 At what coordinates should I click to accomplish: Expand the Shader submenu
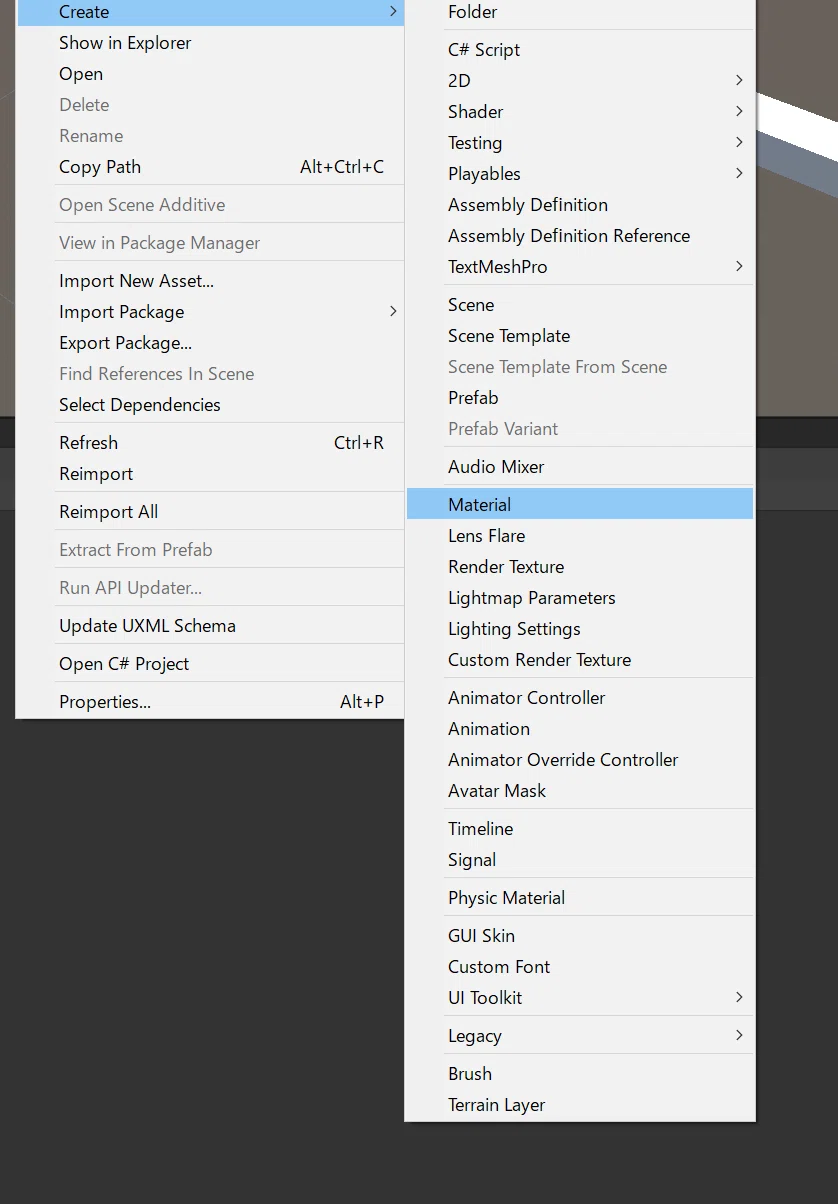[580, 112]
